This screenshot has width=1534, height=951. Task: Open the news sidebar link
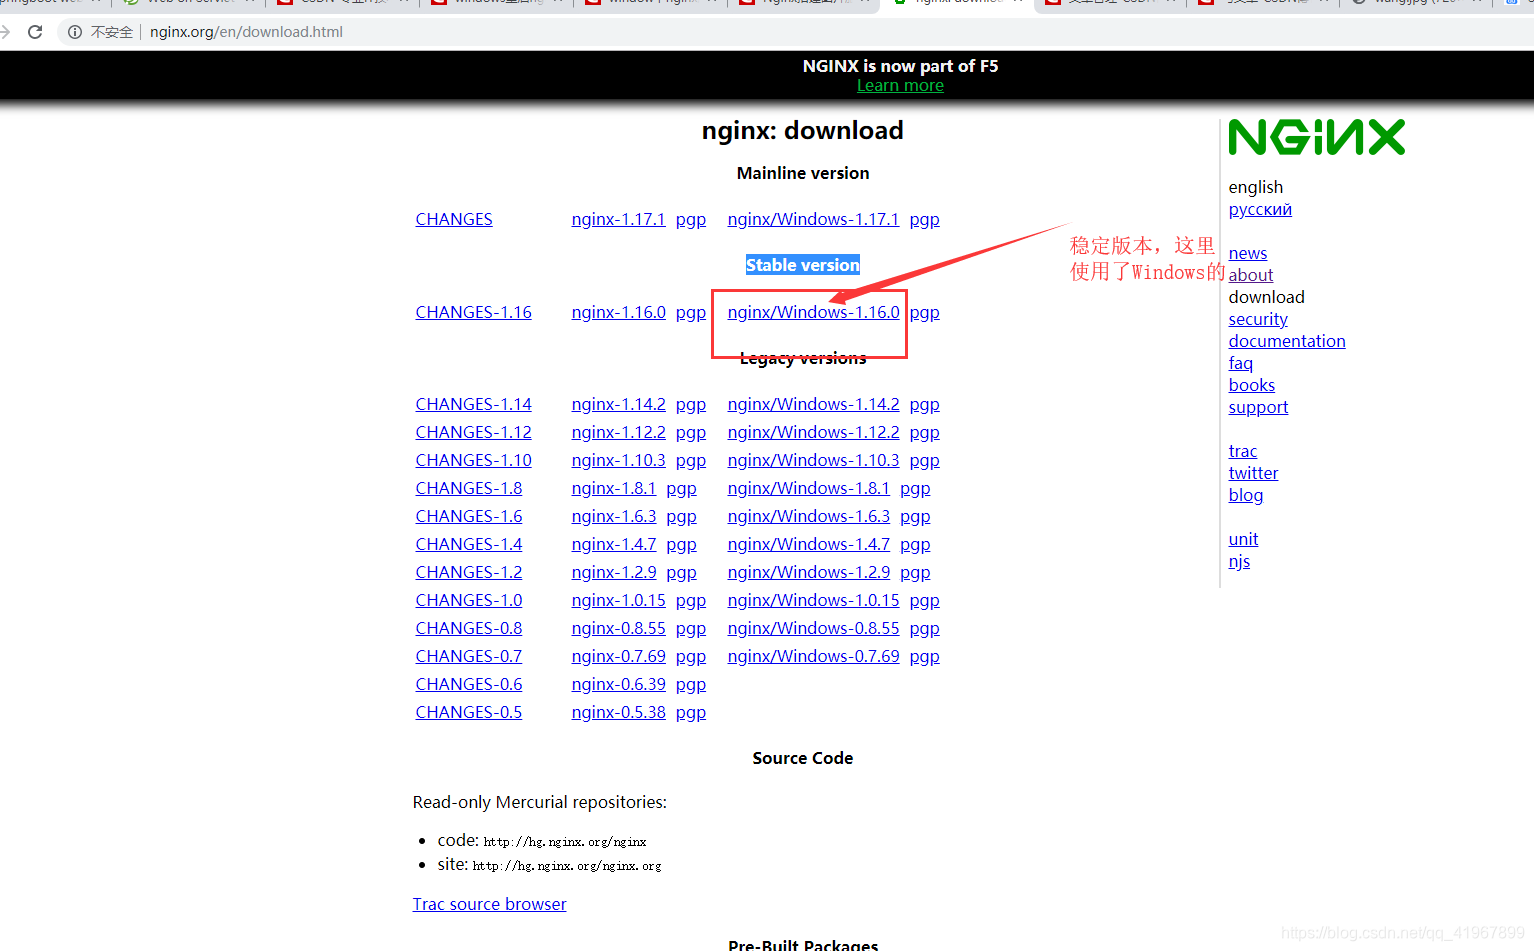tap(1247, 253)
